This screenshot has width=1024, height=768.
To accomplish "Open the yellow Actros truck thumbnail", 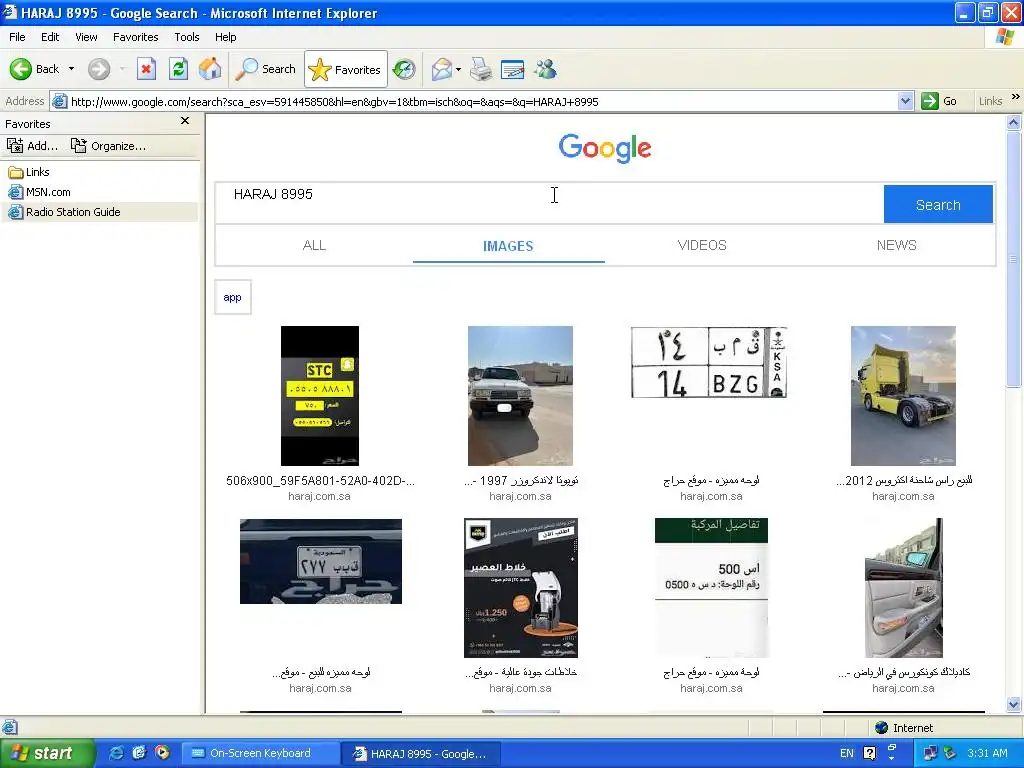I will click(x=903, y=396).
